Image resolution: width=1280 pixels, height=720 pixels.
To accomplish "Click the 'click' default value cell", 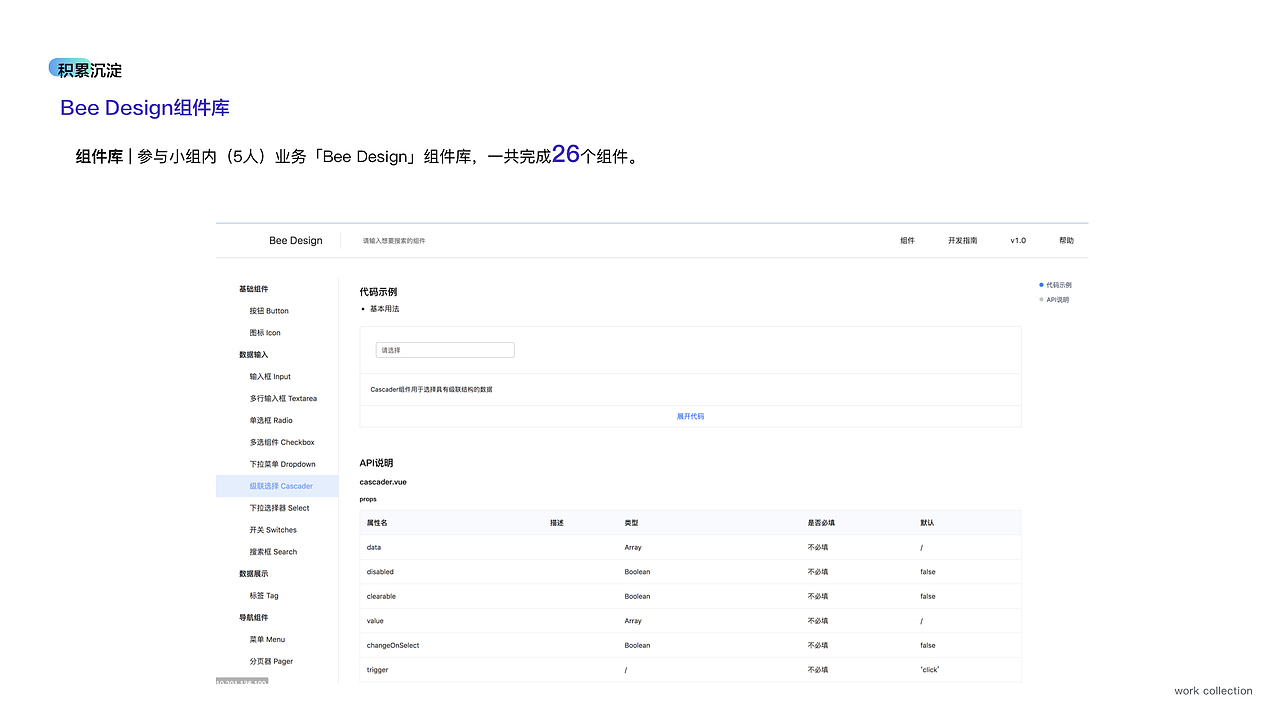I will pyautogui.click(x=930, y=670).
